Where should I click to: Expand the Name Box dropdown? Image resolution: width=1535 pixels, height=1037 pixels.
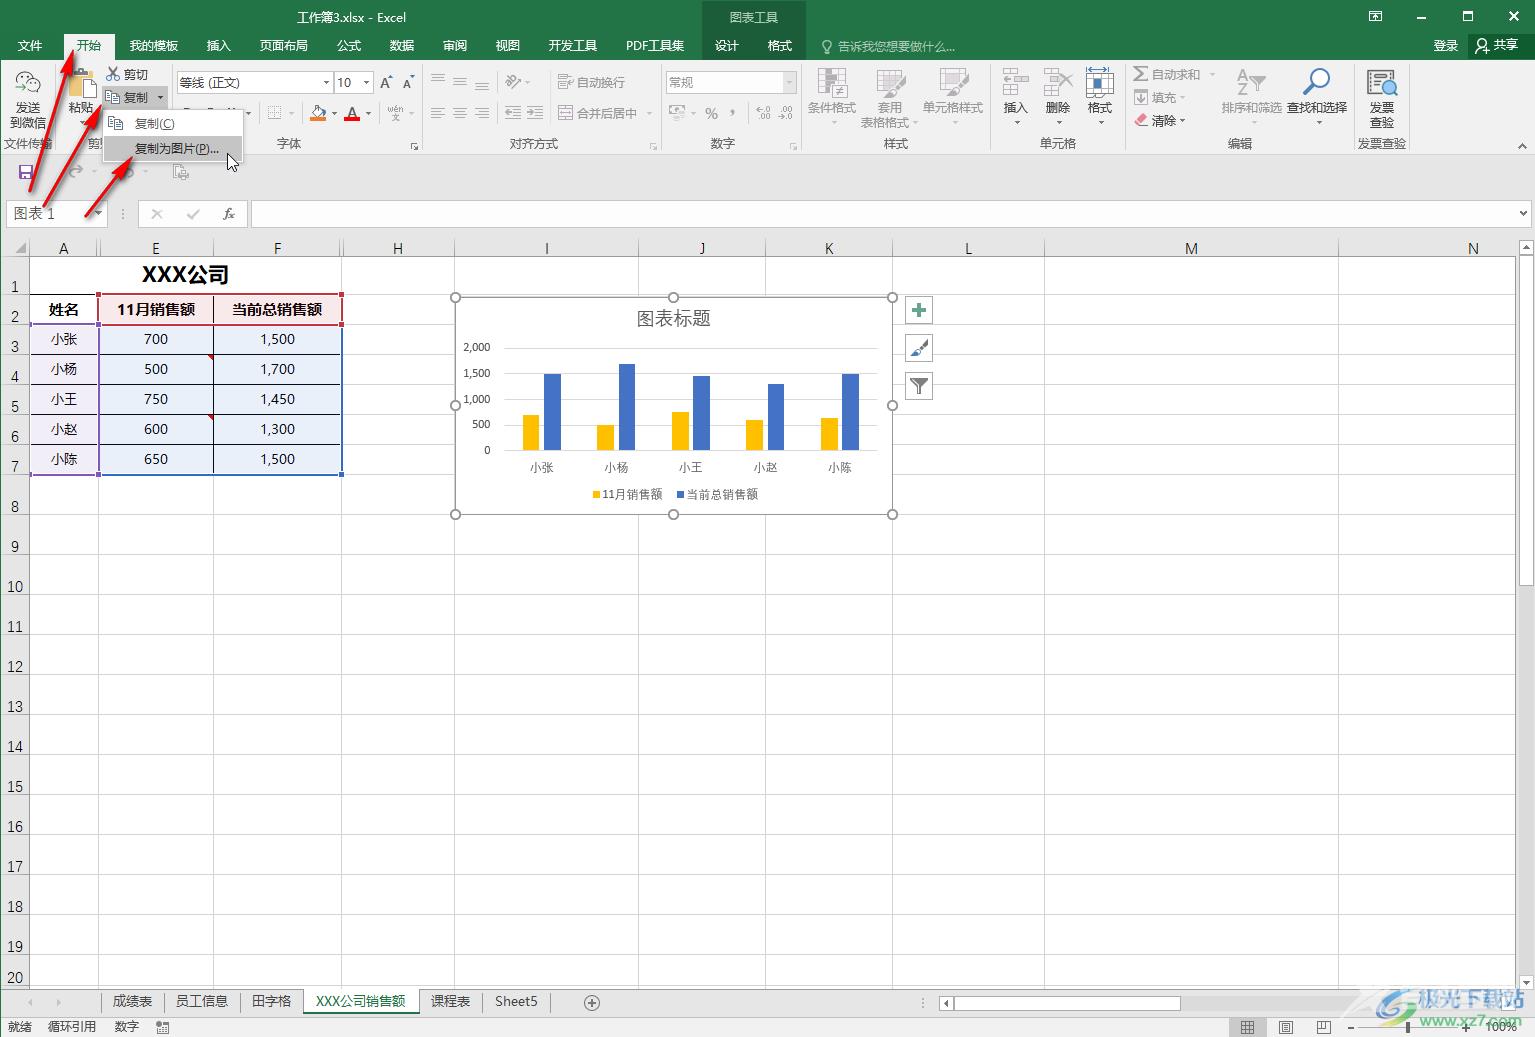click(100, 213)
